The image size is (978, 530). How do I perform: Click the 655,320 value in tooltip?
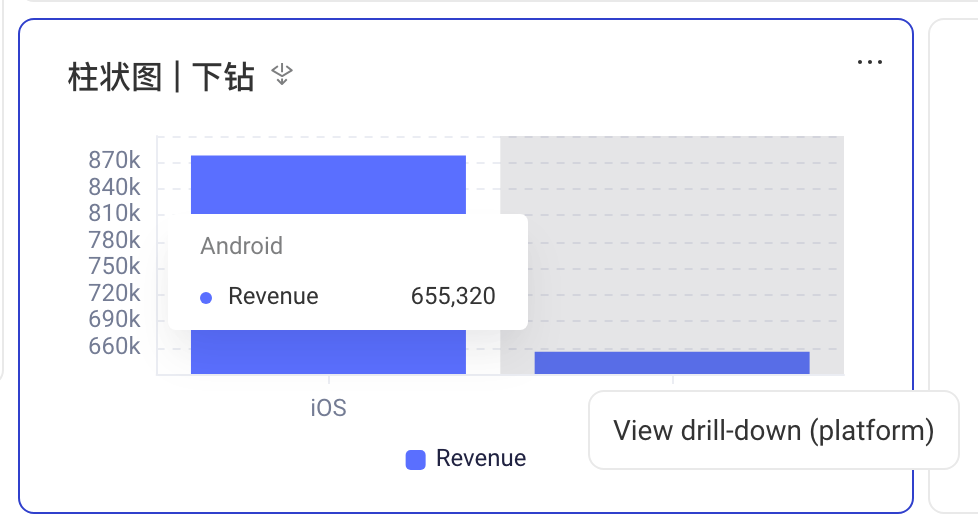pos(453,296)
